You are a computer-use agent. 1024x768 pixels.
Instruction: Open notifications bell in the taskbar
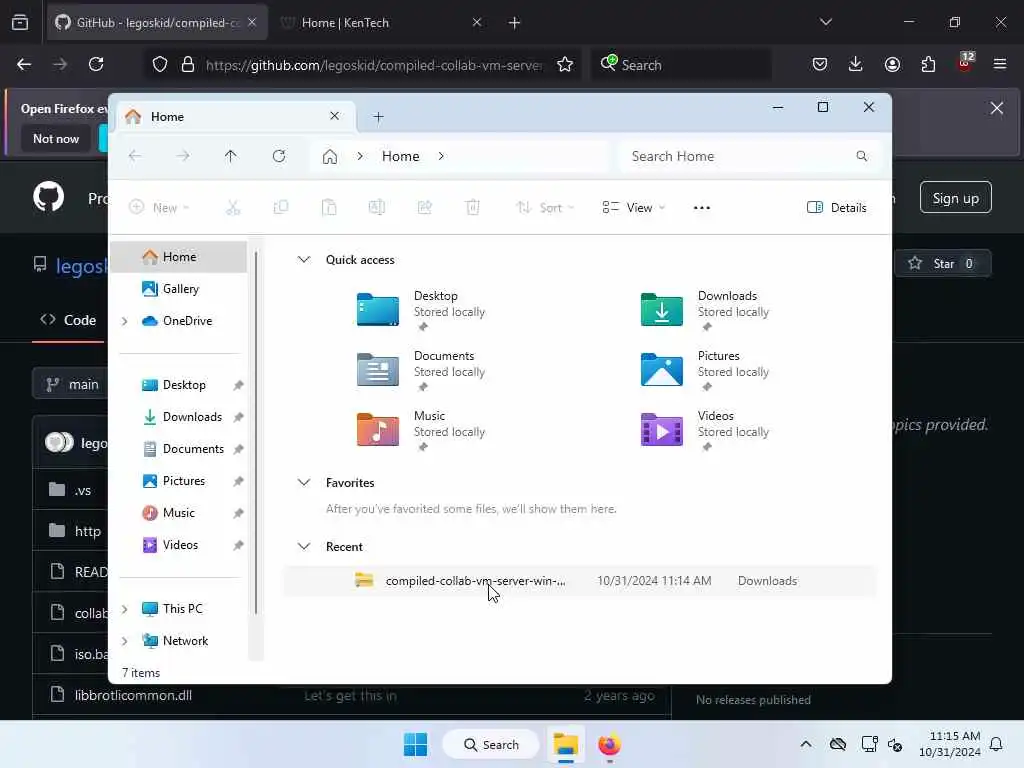point(996,744)
